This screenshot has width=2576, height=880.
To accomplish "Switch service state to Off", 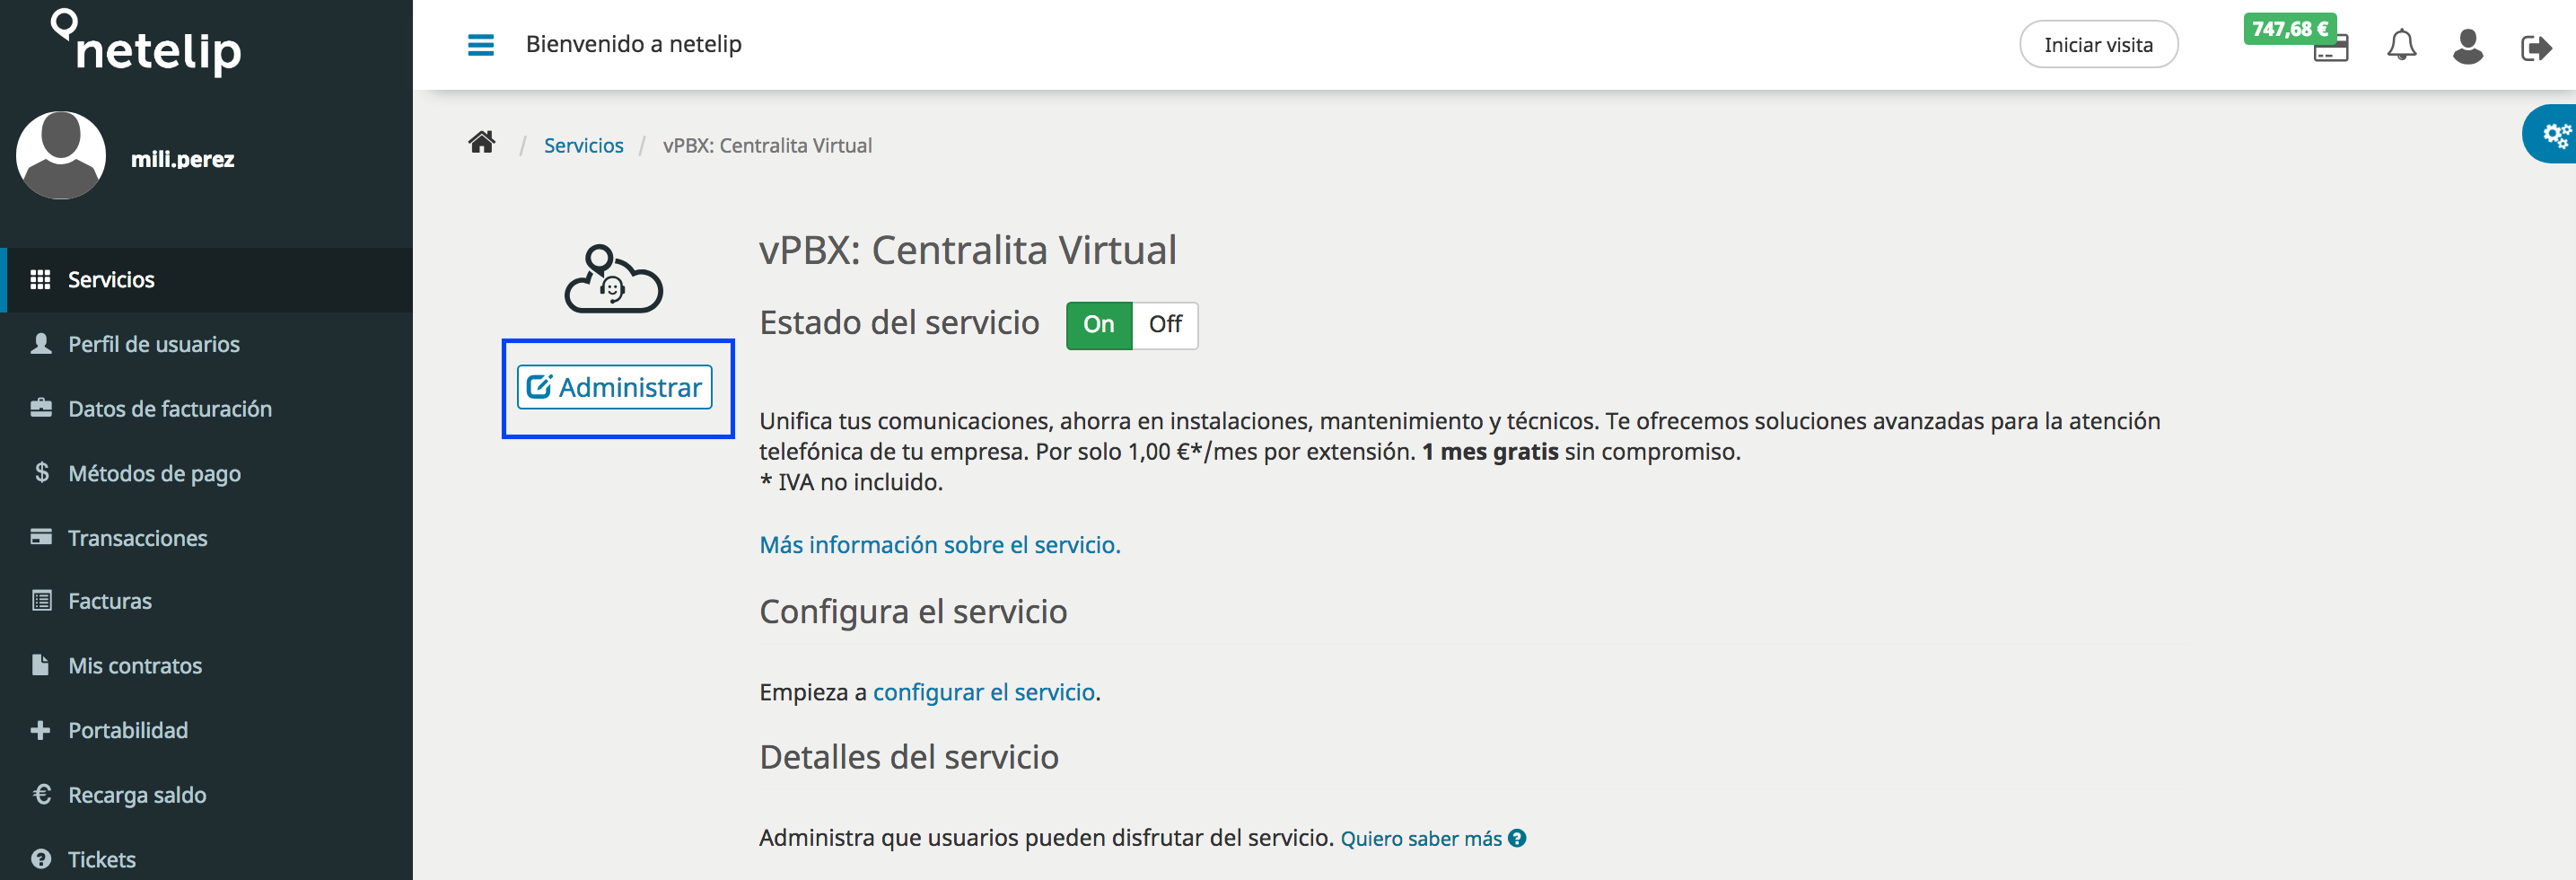I will tap(1165, 325).
